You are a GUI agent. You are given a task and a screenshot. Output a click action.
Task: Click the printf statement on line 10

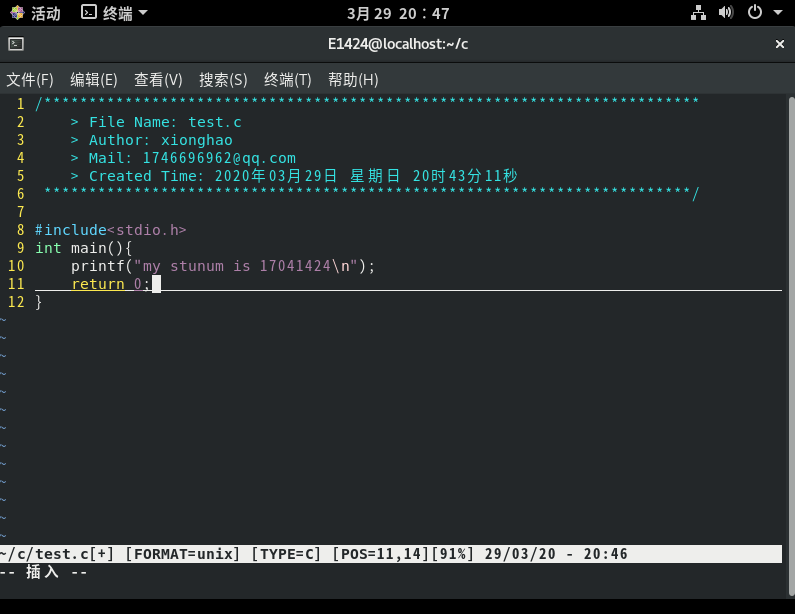pyautogui.click(x=223, y=266)
